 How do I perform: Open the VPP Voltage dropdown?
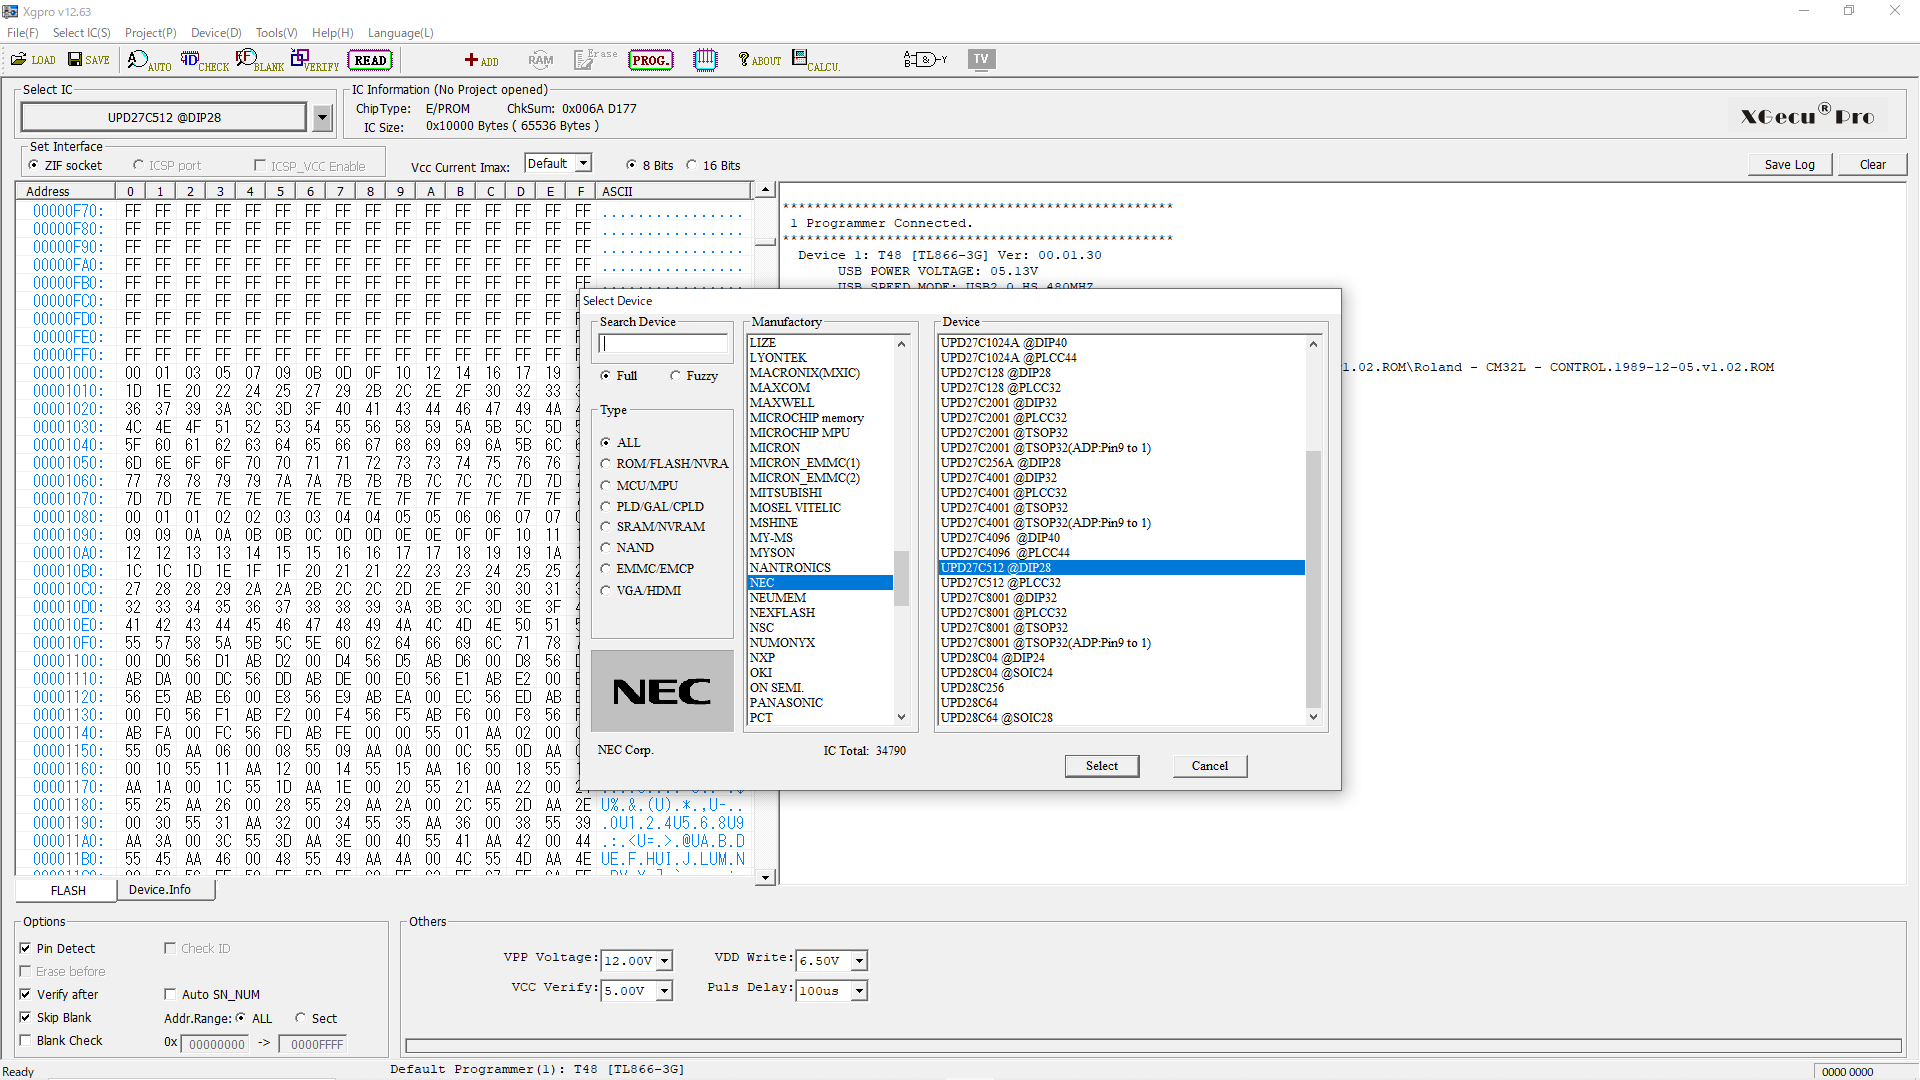665,961
